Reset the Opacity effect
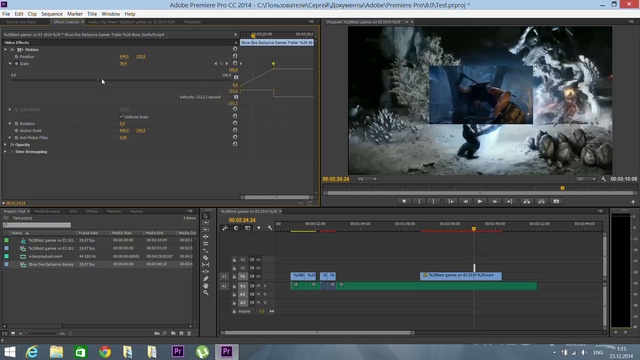Screen dimensions: 640x360 [235, 144]
